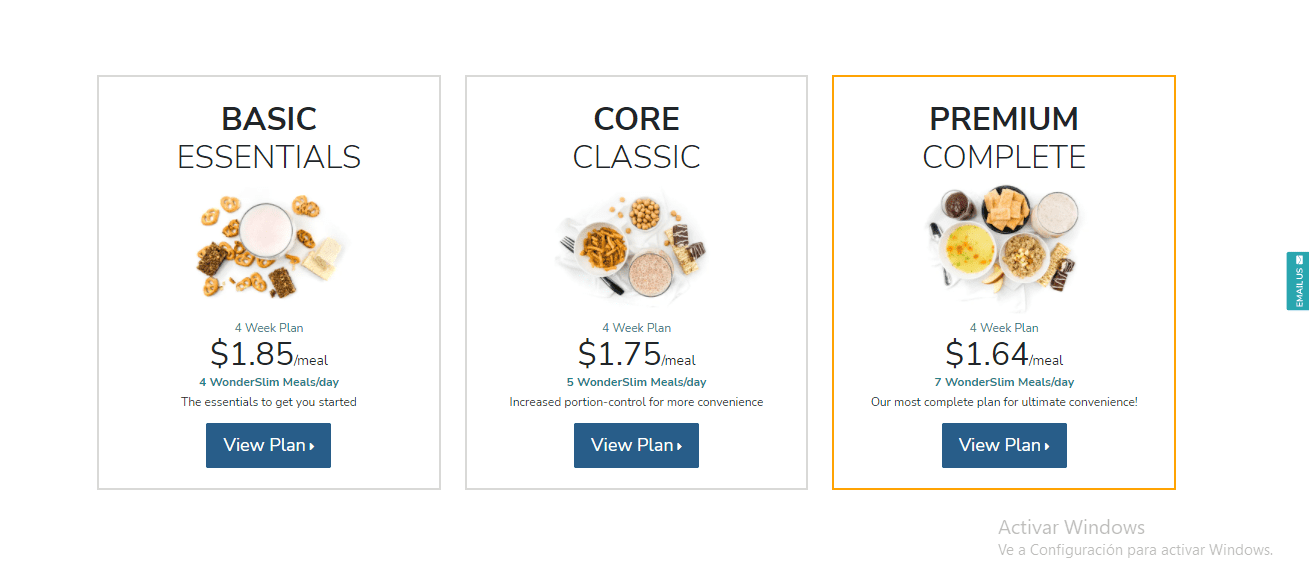Select the PREMIUM COMPLETE heading
The width and height of the screenshot is (1309, 568).
tap(1004, 138)
